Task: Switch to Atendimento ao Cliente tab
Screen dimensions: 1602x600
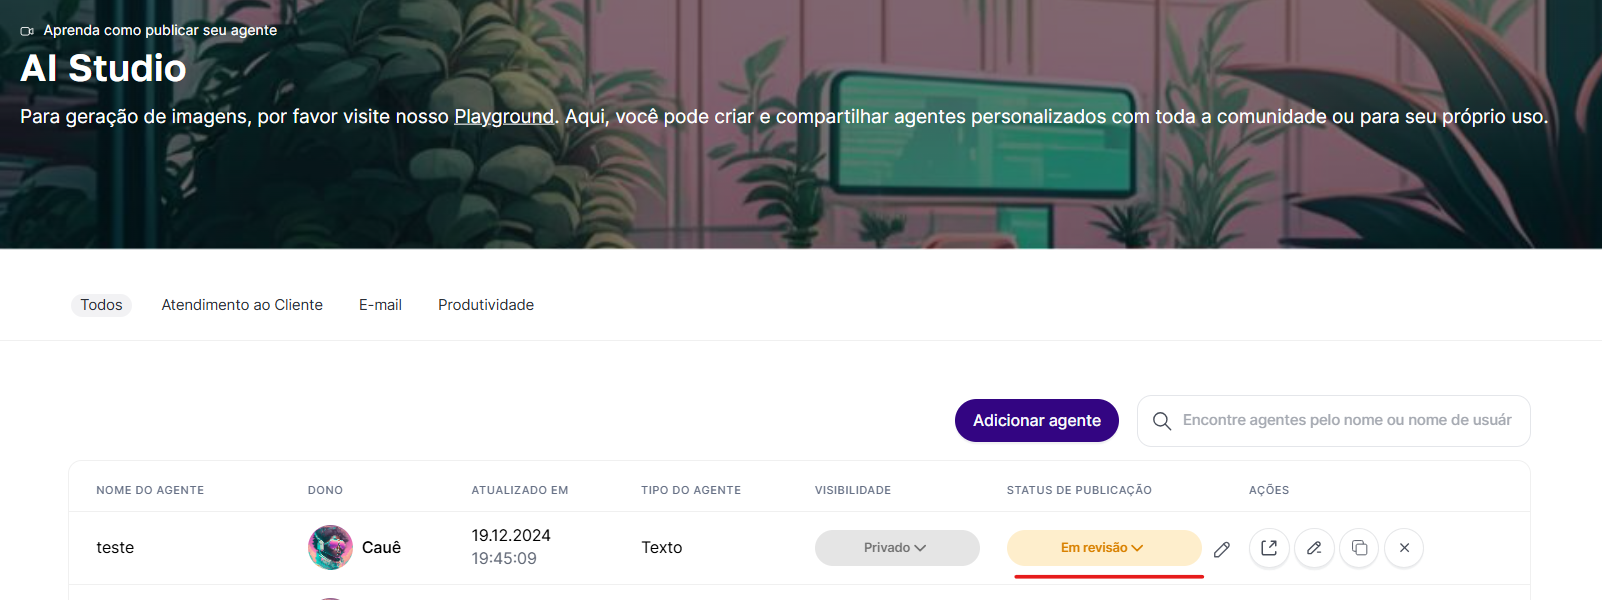Action: 242,305
